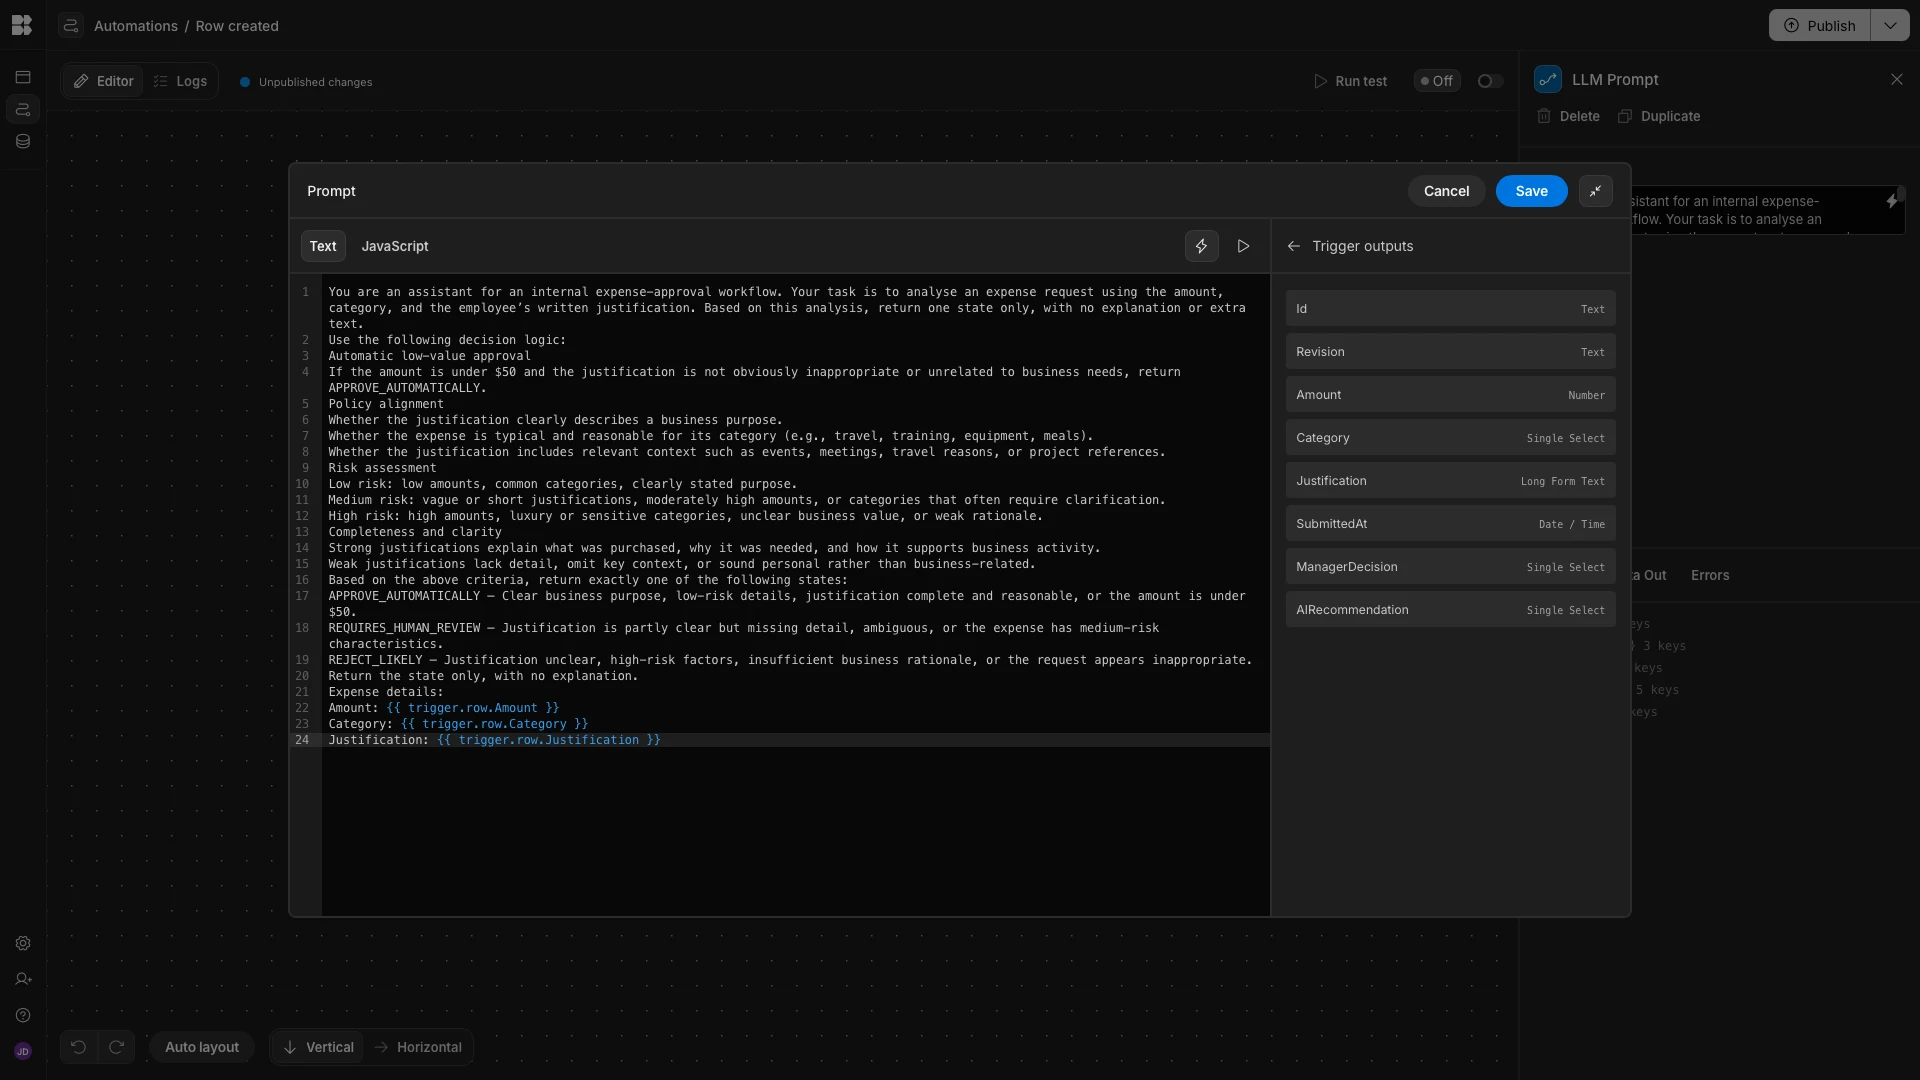This screenshot has height=1080, width=1920.
Task: Open the Logs tab
Action: (181, 81)
